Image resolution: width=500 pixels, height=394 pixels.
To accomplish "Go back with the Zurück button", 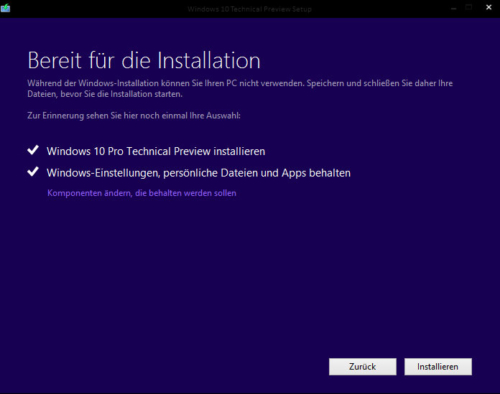I will click(x=363, y=367).
